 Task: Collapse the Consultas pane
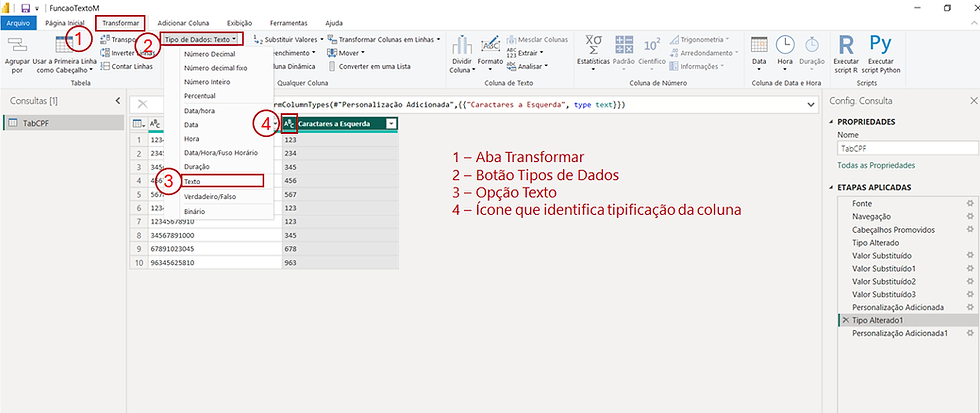click(118, 101)
